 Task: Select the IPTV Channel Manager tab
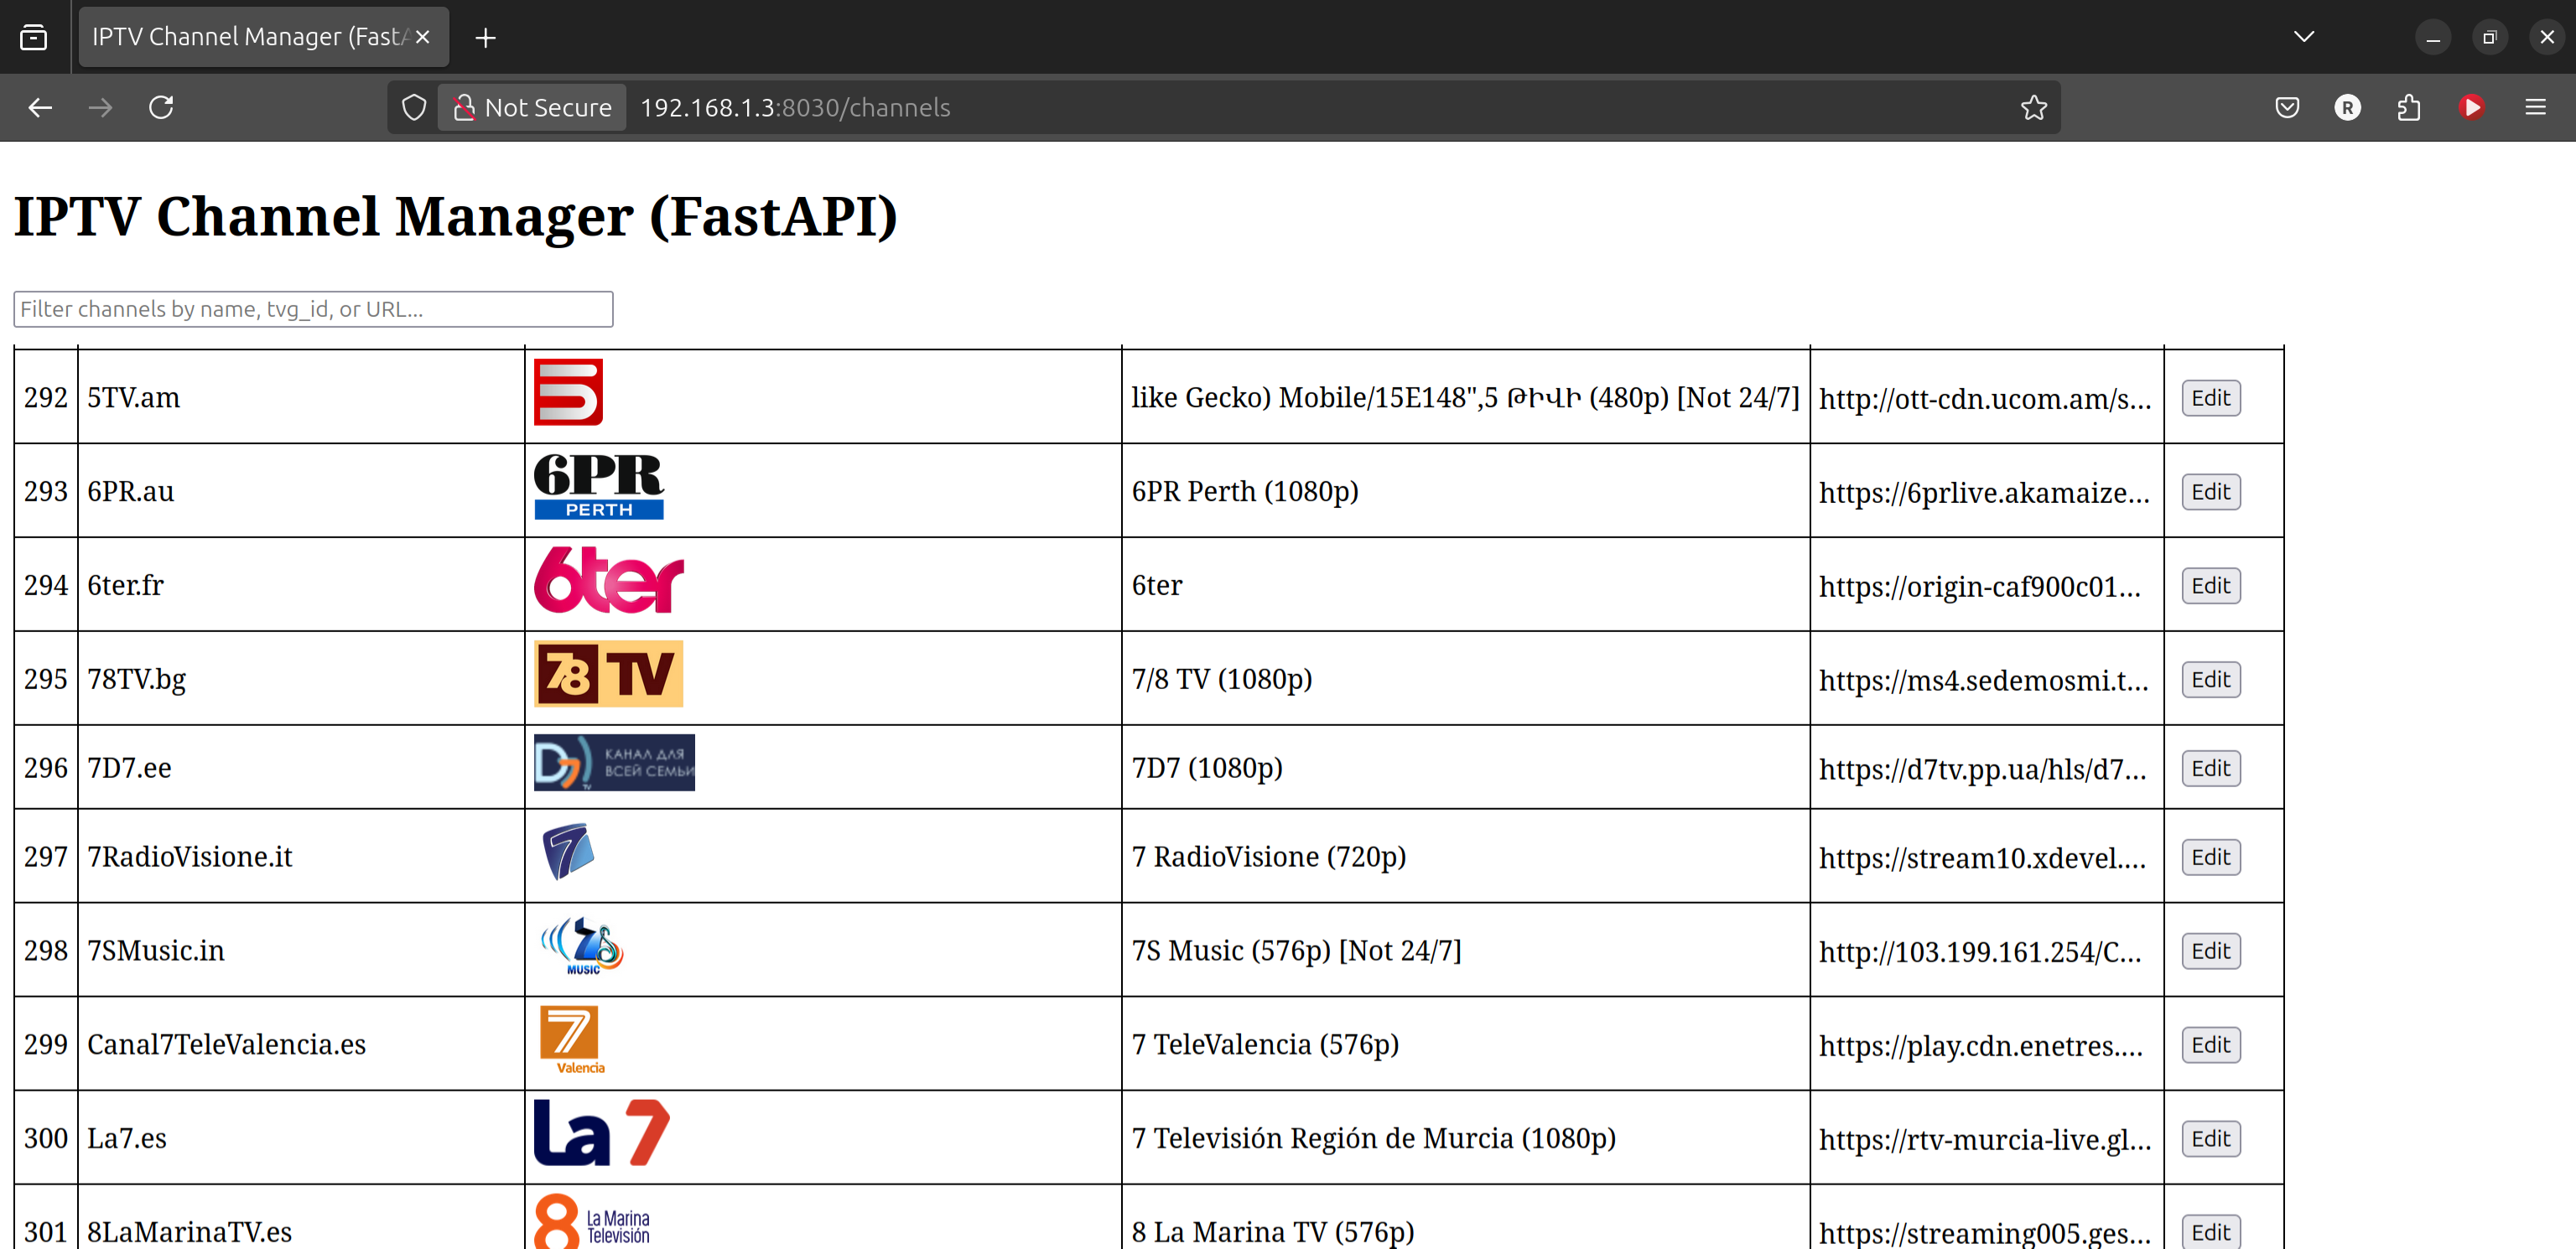pyautogui.click(x=264, y=37)
